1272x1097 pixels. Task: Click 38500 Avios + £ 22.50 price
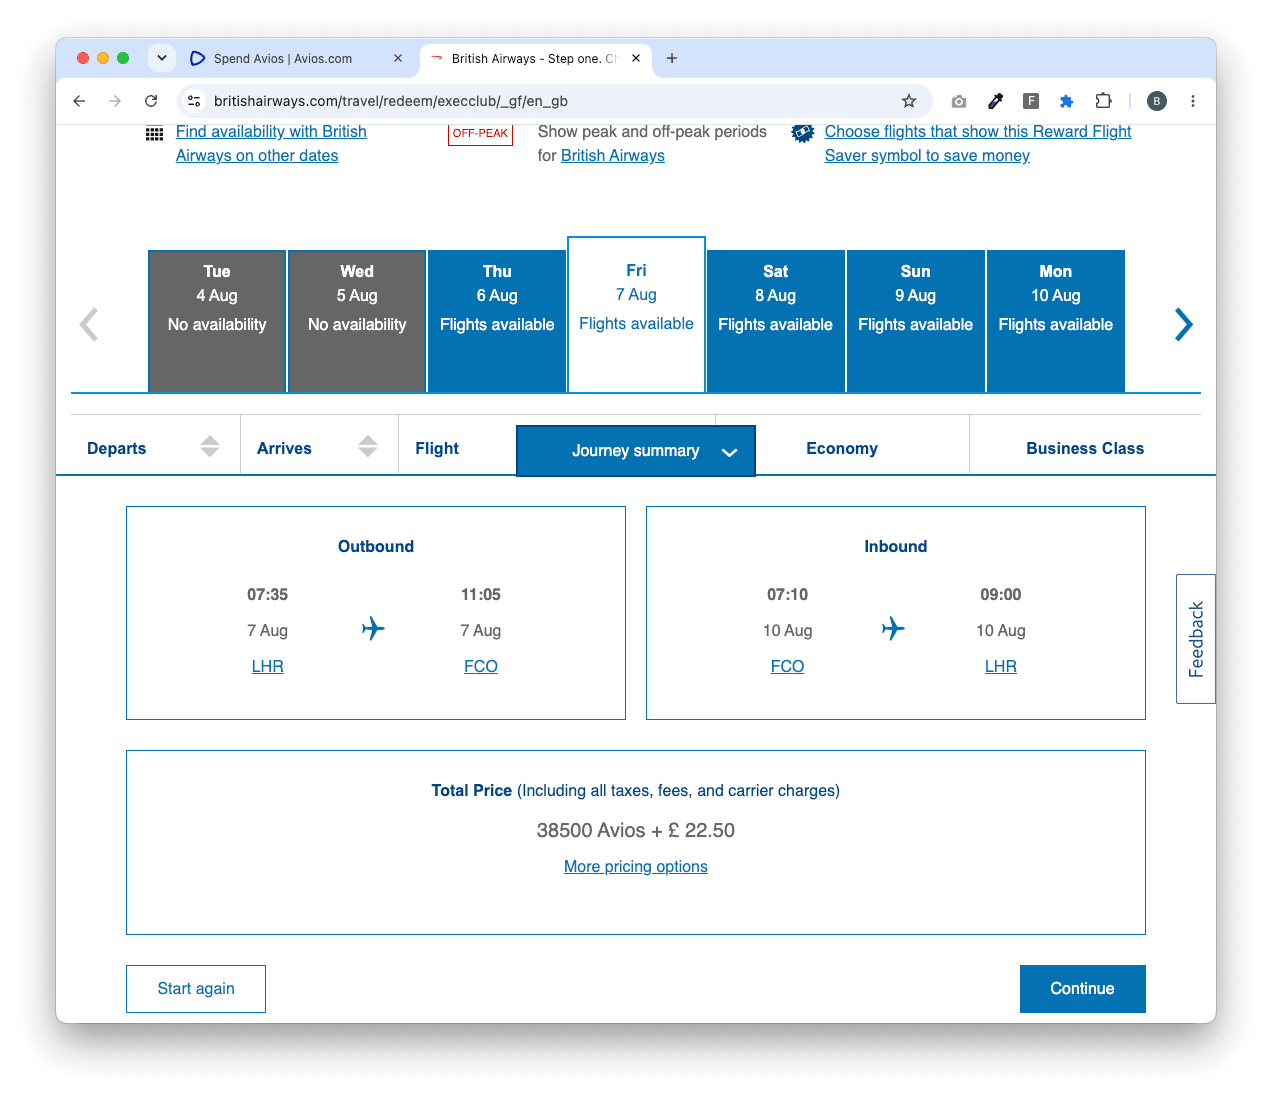point(636,831)
